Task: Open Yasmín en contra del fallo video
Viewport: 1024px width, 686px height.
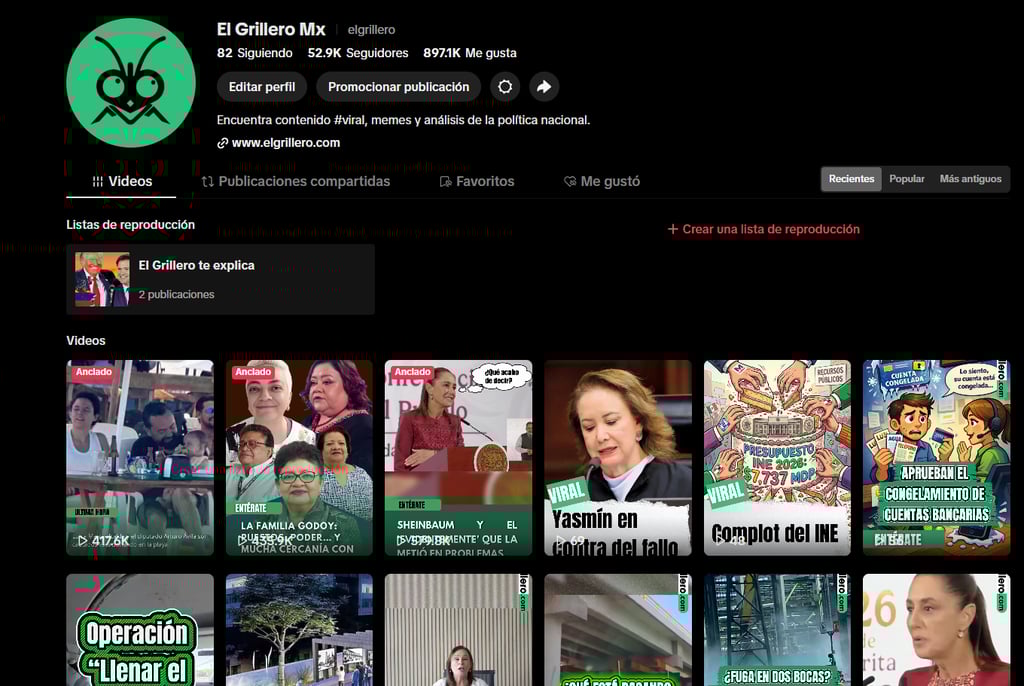Action: [x=618, y=457]
